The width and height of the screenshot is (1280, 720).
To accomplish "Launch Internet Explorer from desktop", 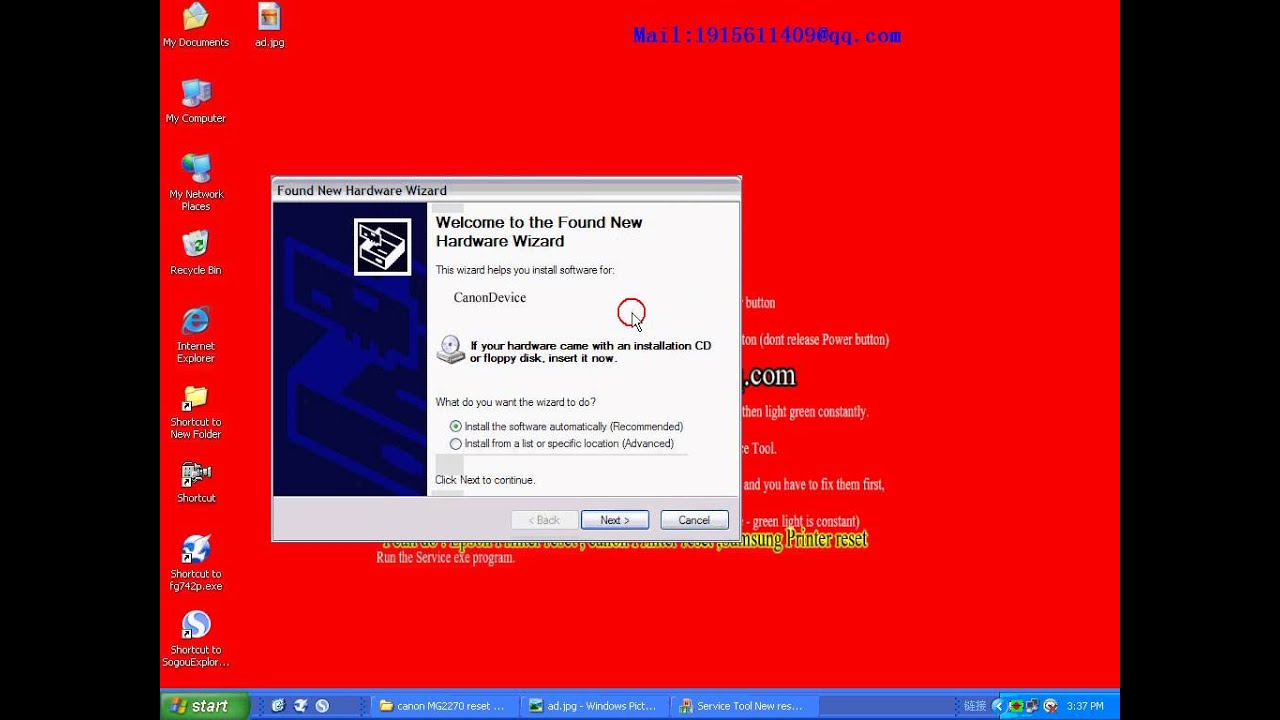I will 196,335.
